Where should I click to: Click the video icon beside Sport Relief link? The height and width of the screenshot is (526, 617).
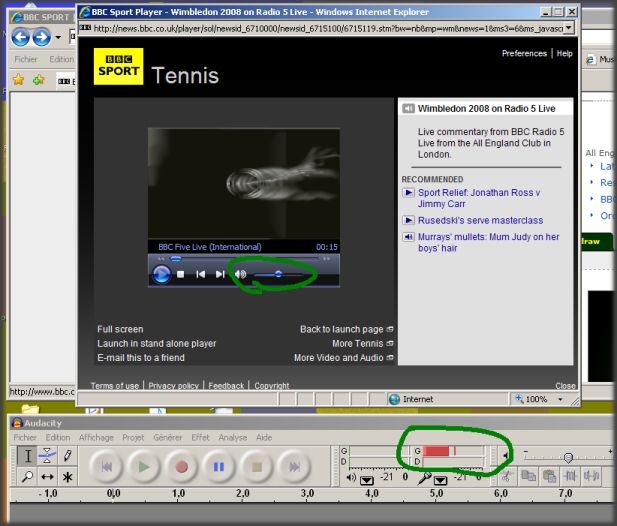tap(408, 192)
